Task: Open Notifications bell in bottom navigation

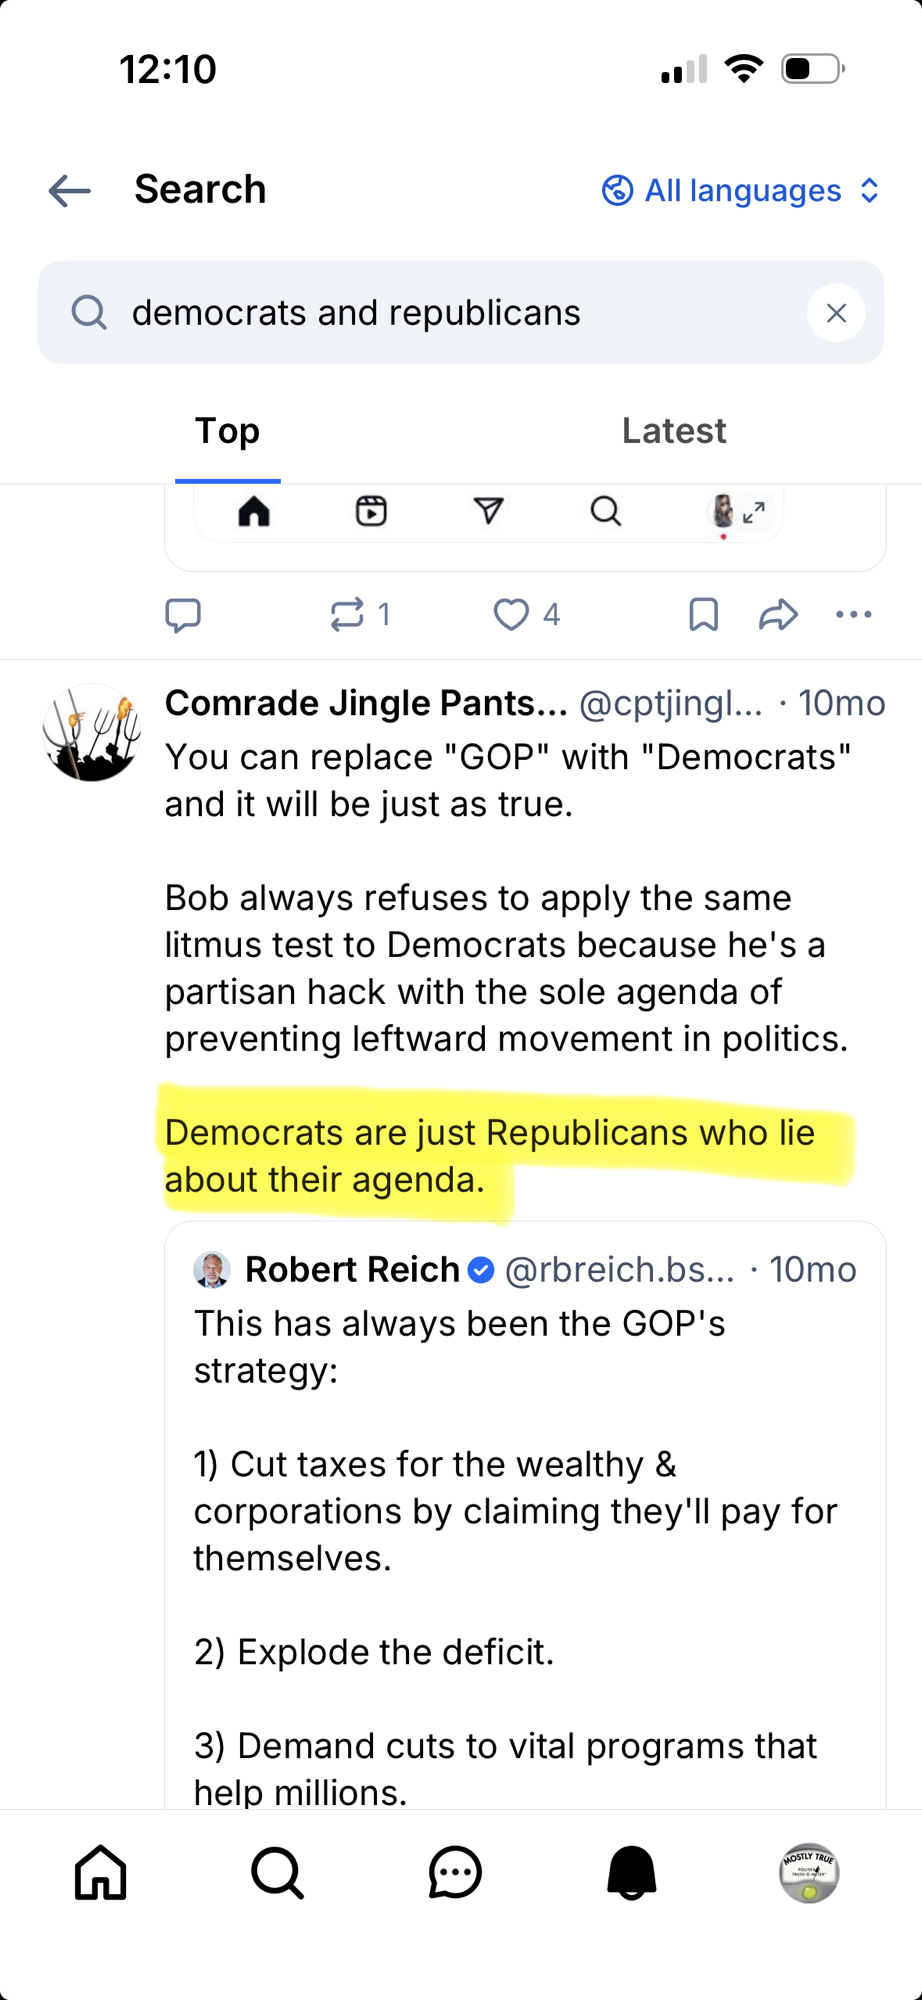Action: coord(632,1872)
